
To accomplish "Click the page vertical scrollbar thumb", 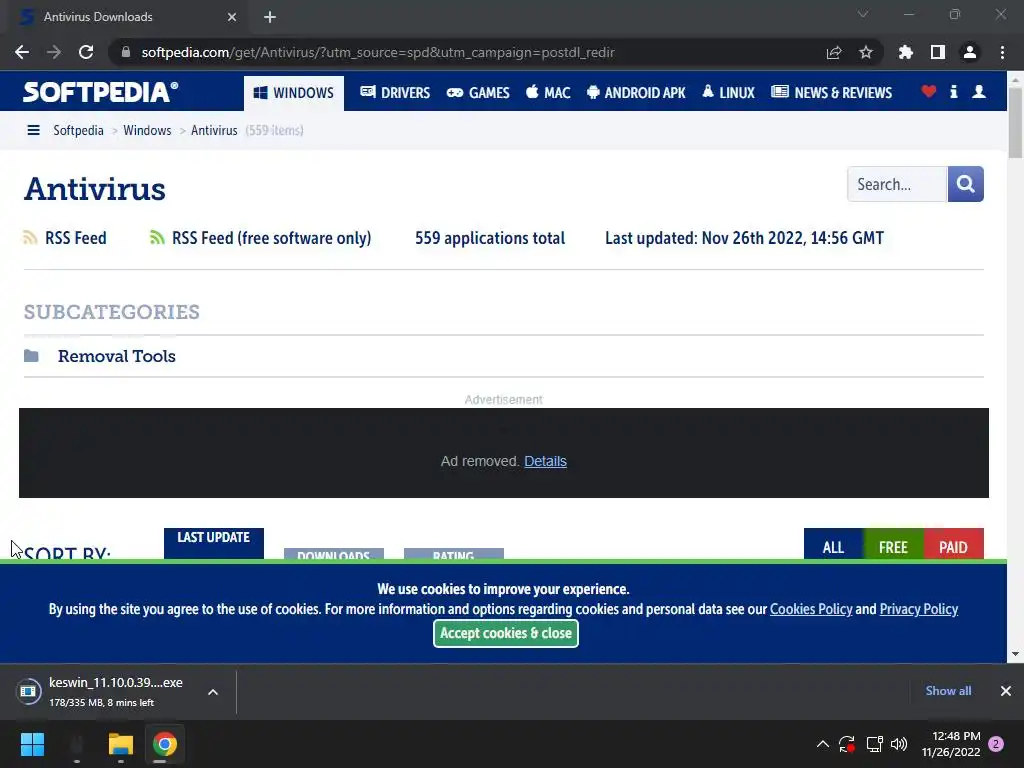I will pyautogui.click(x=1015, y=122).
